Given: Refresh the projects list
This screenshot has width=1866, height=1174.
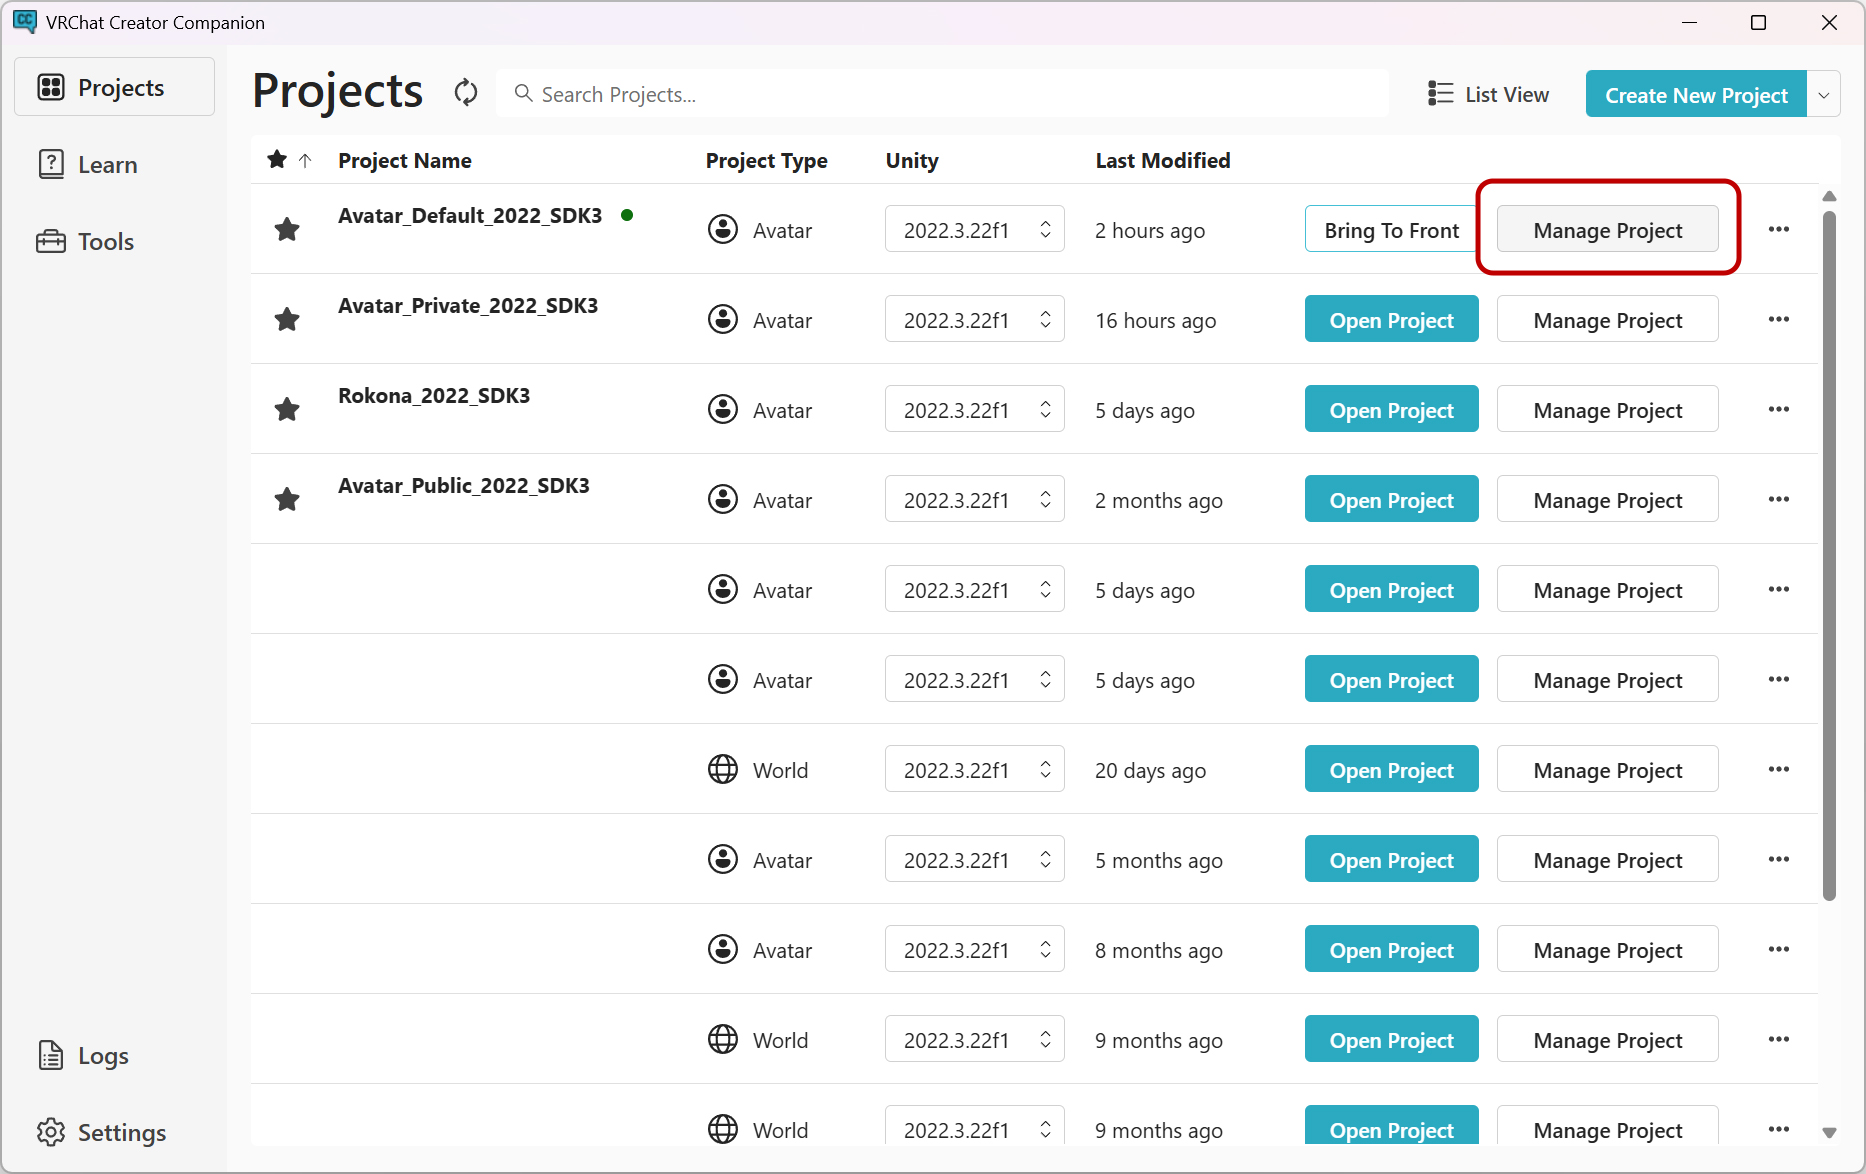Looking at the screenshot, I should point(466,93).
